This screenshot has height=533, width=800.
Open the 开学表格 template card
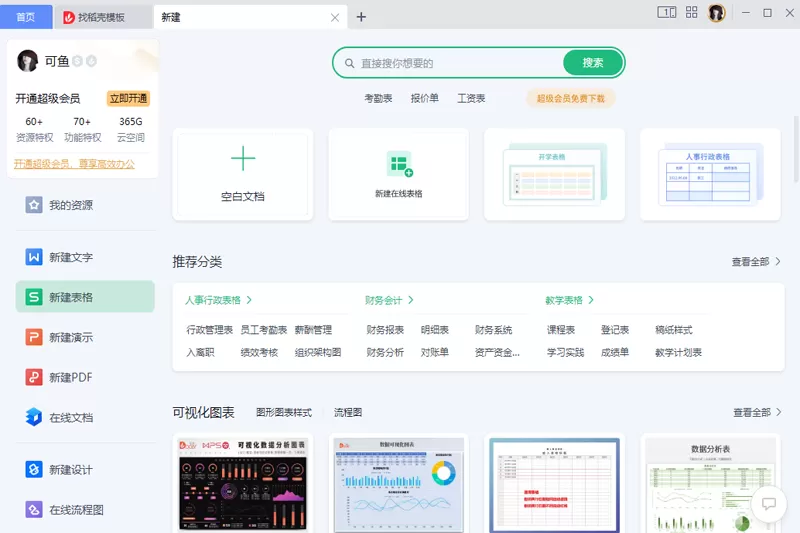(555, 174)
